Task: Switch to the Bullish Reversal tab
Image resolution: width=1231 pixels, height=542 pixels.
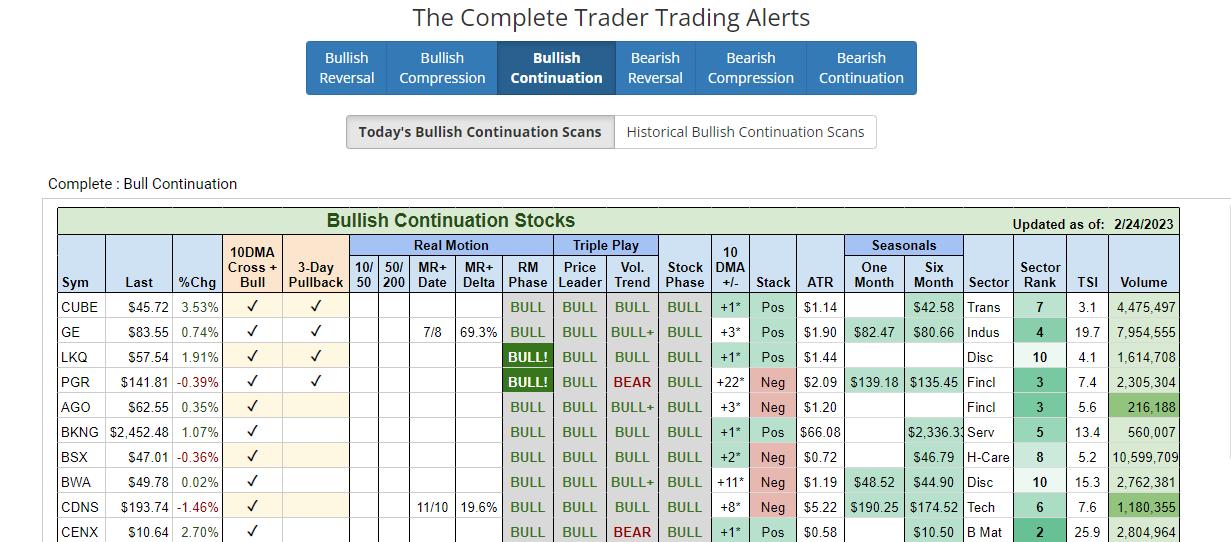Action: coord(347,68)
